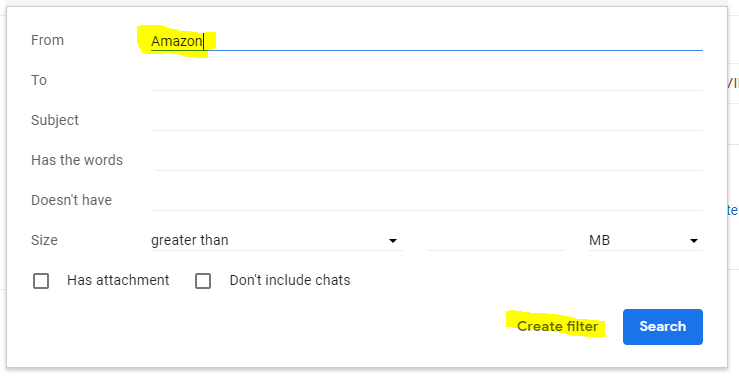Click the size number input field
Image resolution: width=739 pixels, height=378 pixels.
[495, 240]
